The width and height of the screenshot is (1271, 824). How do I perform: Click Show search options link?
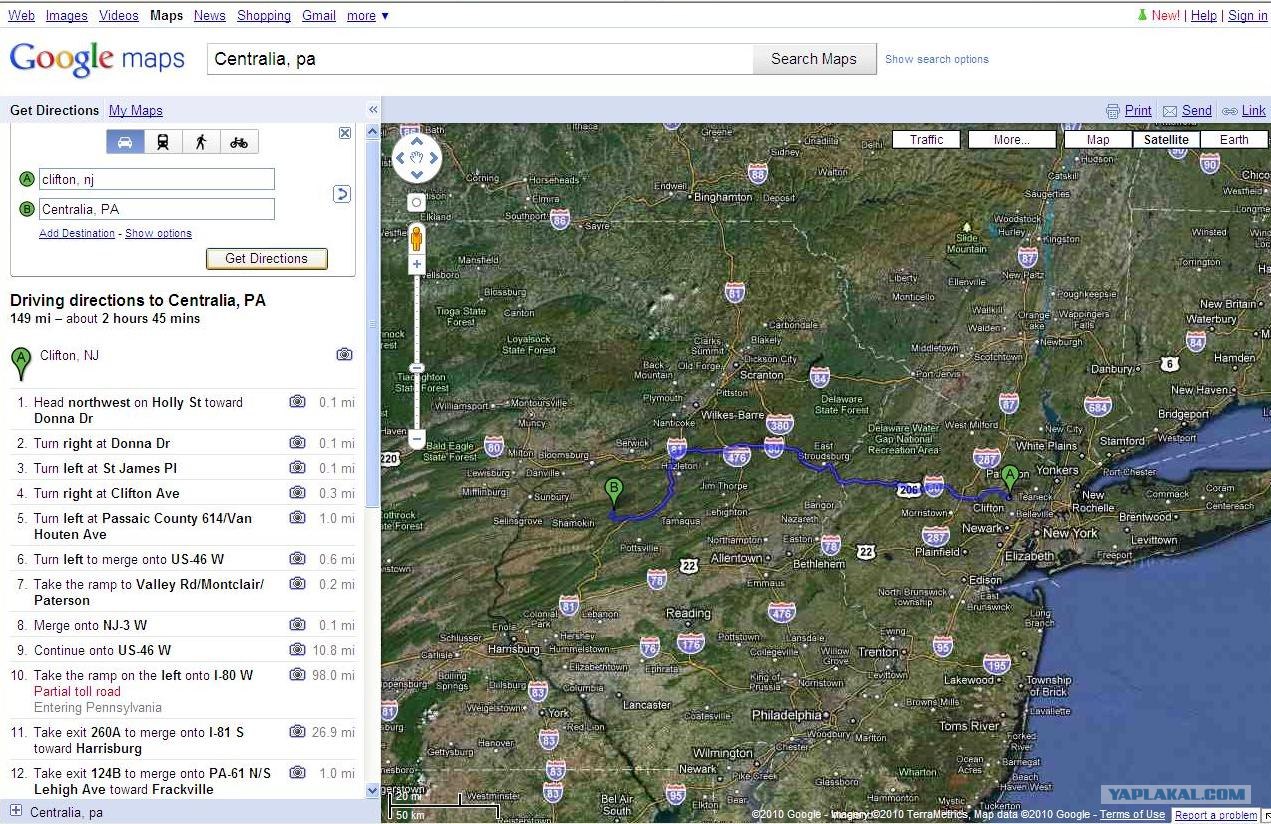pyautogui.click(x=937, y=59)
